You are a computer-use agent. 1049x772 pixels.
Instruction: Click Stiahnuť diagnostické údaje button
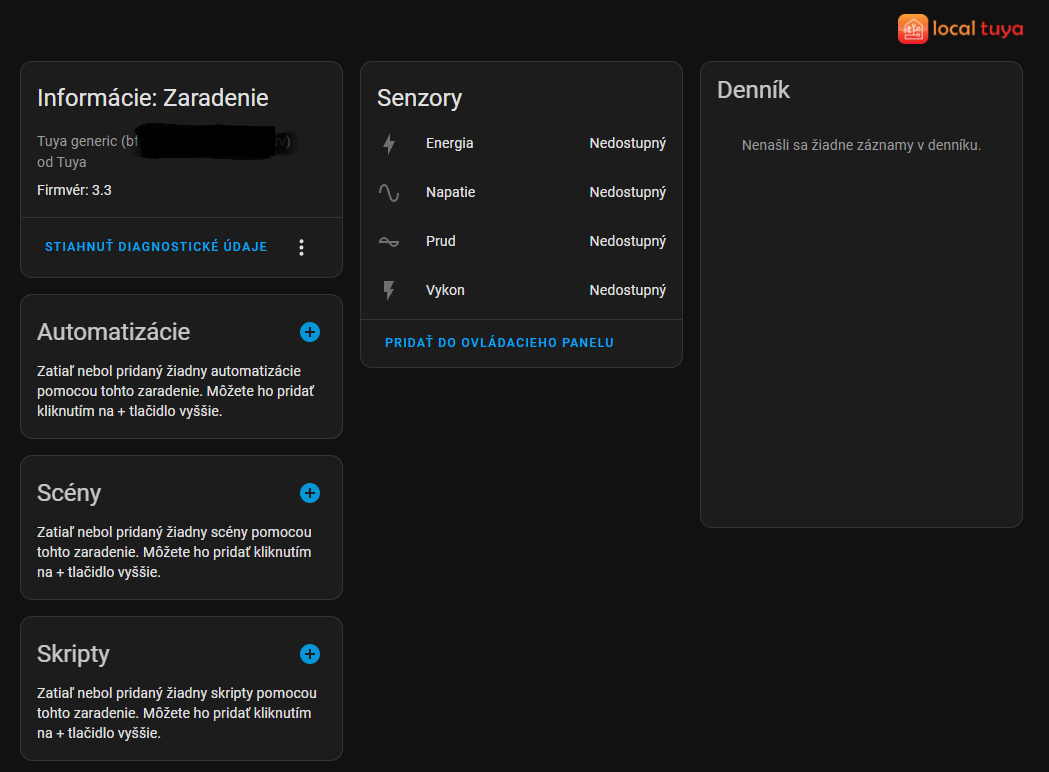tap(156, 247)
